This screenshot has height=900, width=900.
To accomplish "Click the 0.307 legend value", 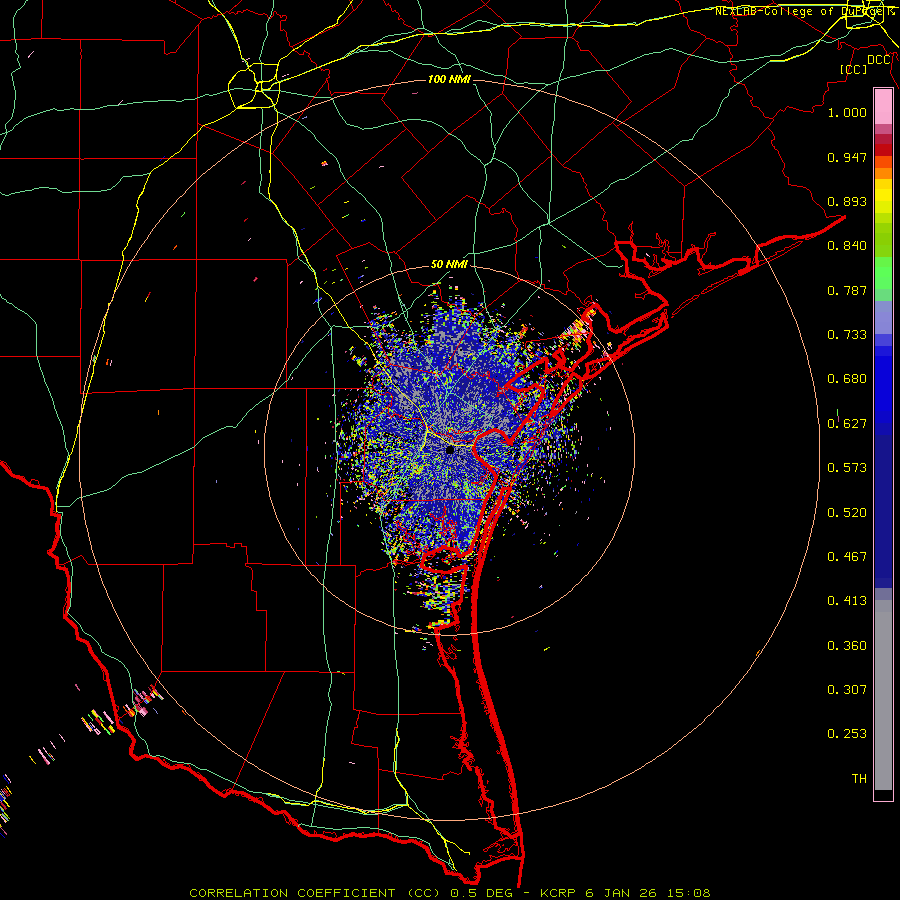I will [x=847, y=690].
